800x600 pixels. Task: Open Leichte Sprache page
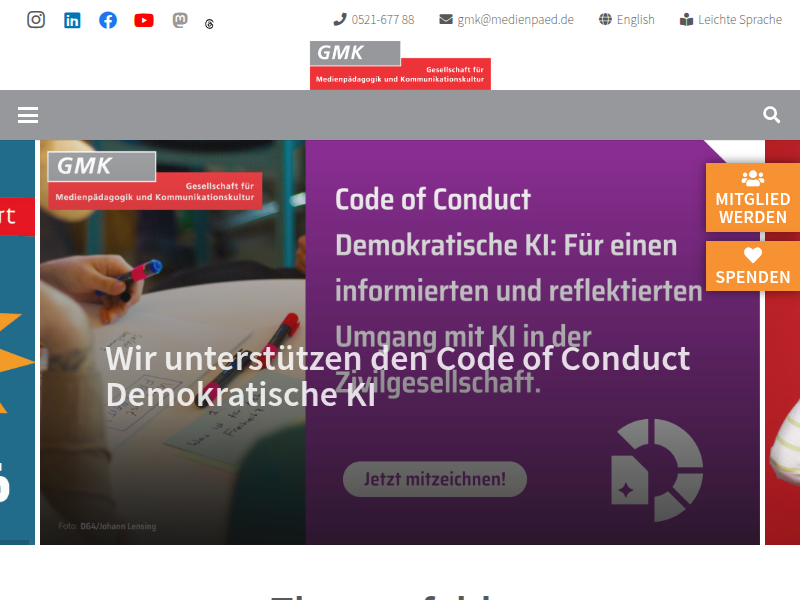[x=731, y=20]
